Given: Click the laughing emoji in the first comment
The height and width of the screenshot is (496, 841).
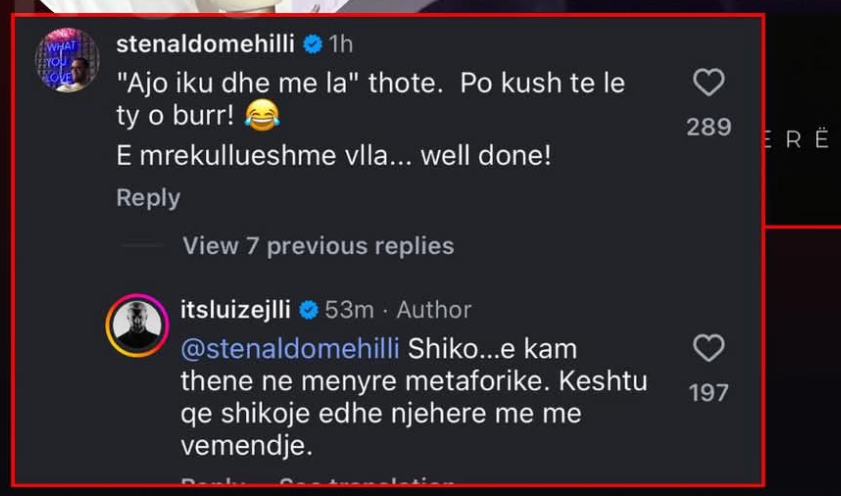Looking at the screenshot, I should [261, 117].
